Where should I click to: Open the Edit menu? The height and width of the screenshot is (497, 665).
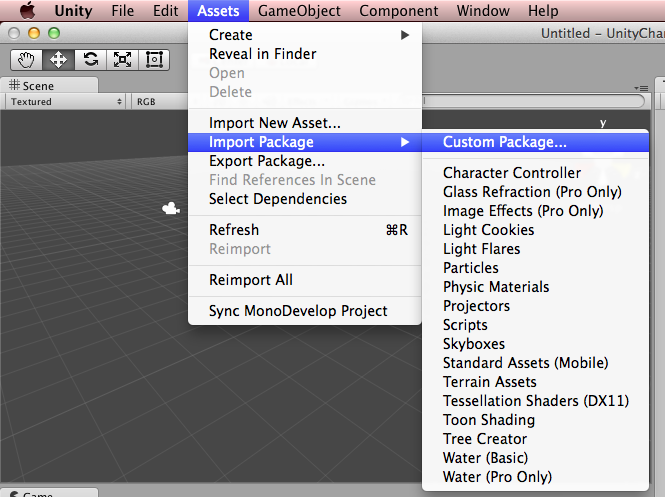click(165, 11)
